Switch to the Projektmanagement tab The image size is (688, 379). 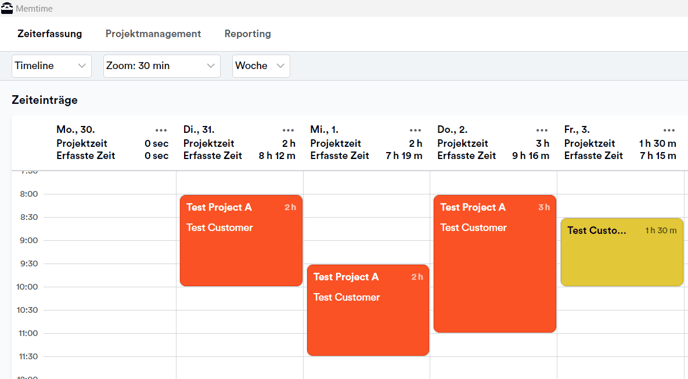[153, 34]
